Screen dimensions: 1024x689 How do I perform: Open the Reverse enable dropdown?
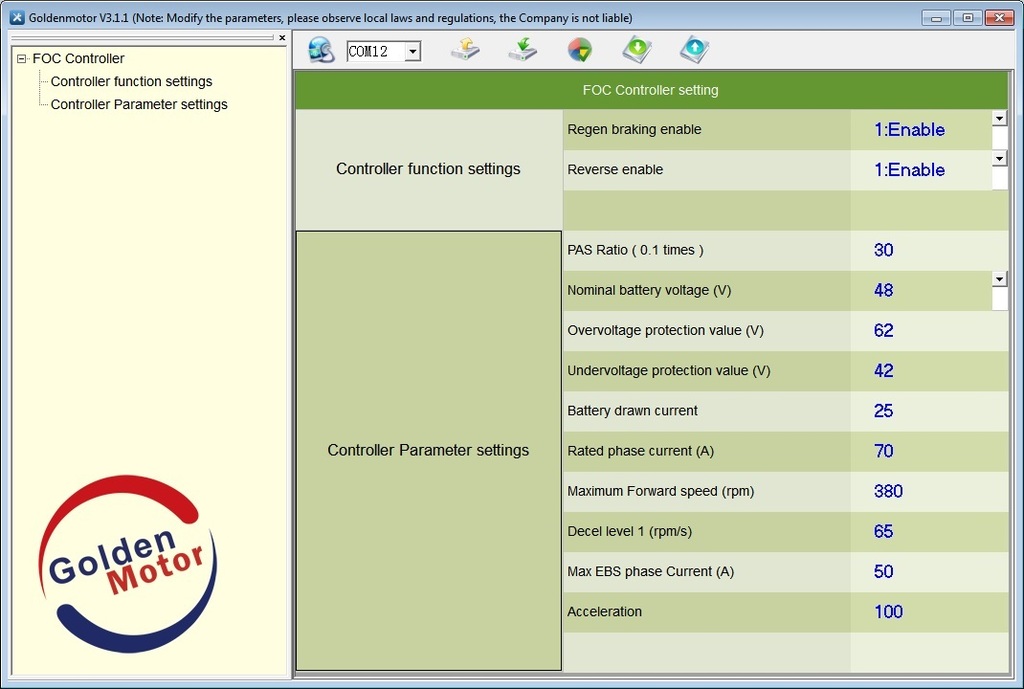click(x=999, y=158)
